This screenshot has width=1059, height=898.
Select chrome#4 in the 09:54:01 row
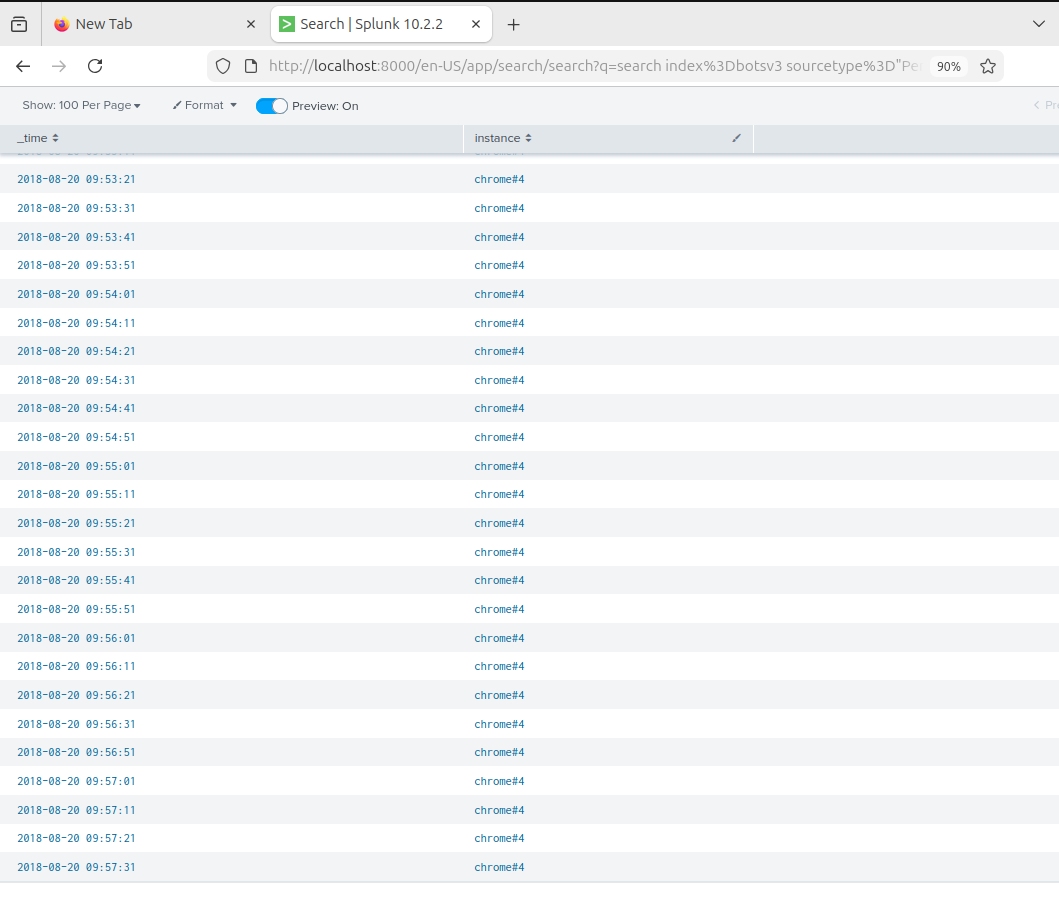coord(499,294)
